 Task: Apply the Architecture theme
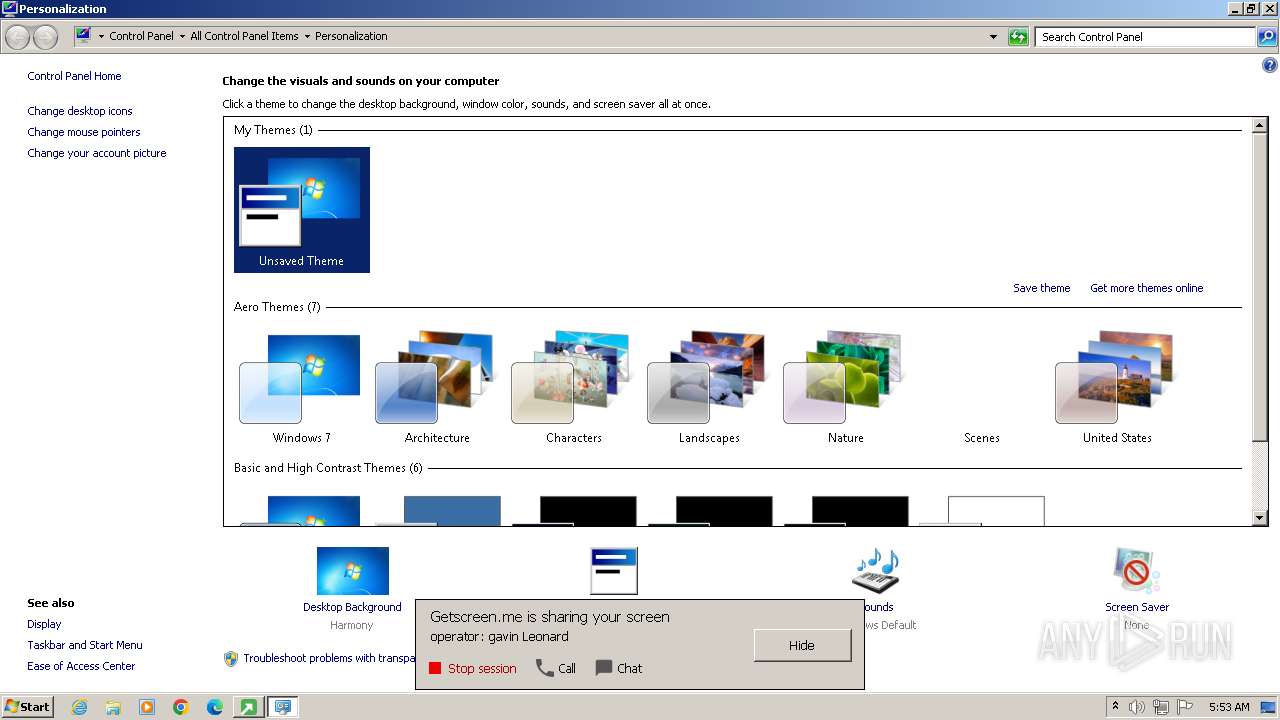tap(437, 388)
